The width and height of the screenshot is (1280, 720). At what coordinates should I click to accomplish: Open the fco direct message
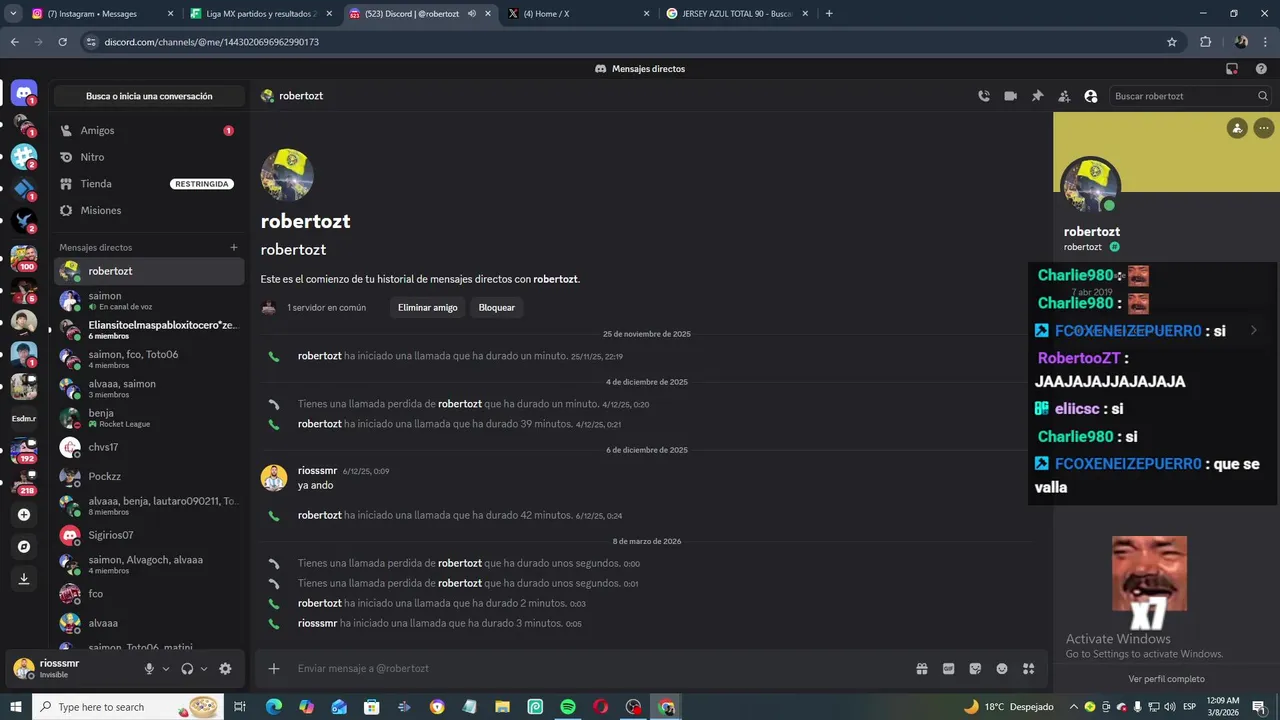(x=149, y=593)
